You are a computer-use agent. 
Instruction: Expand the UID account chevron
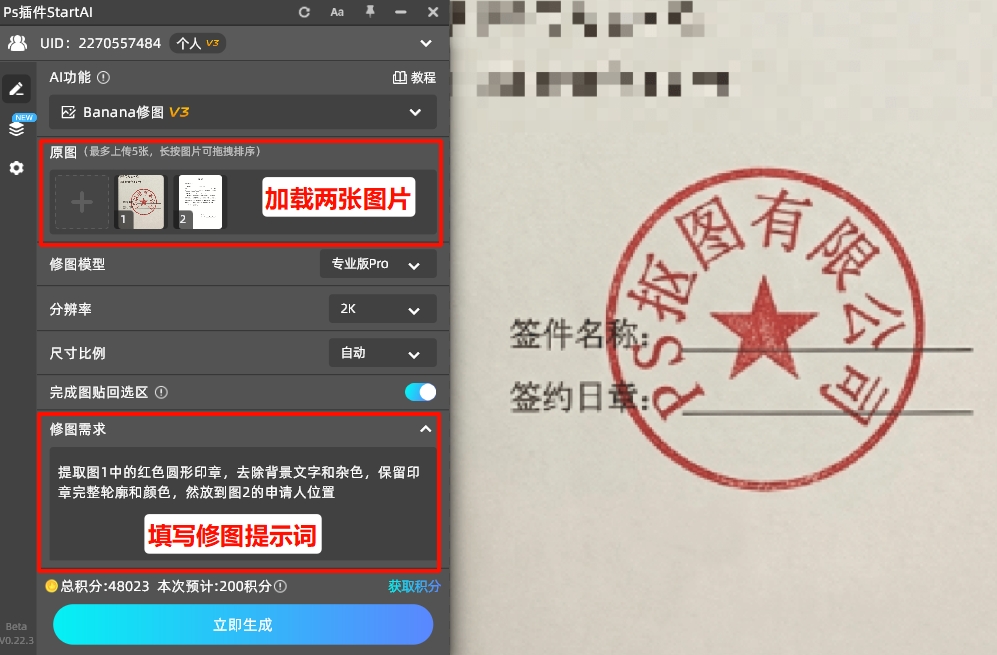coord(425,43)
